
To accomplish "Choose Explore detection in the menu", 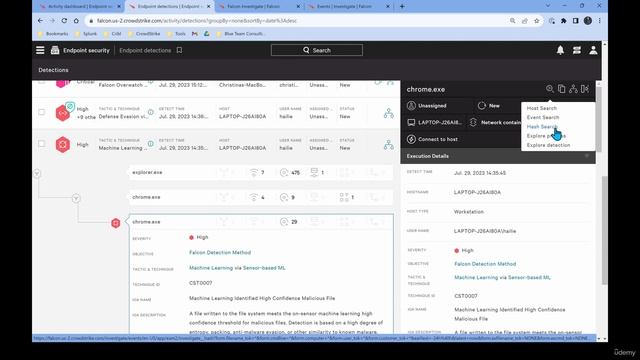I will click(x=548, y=145).
